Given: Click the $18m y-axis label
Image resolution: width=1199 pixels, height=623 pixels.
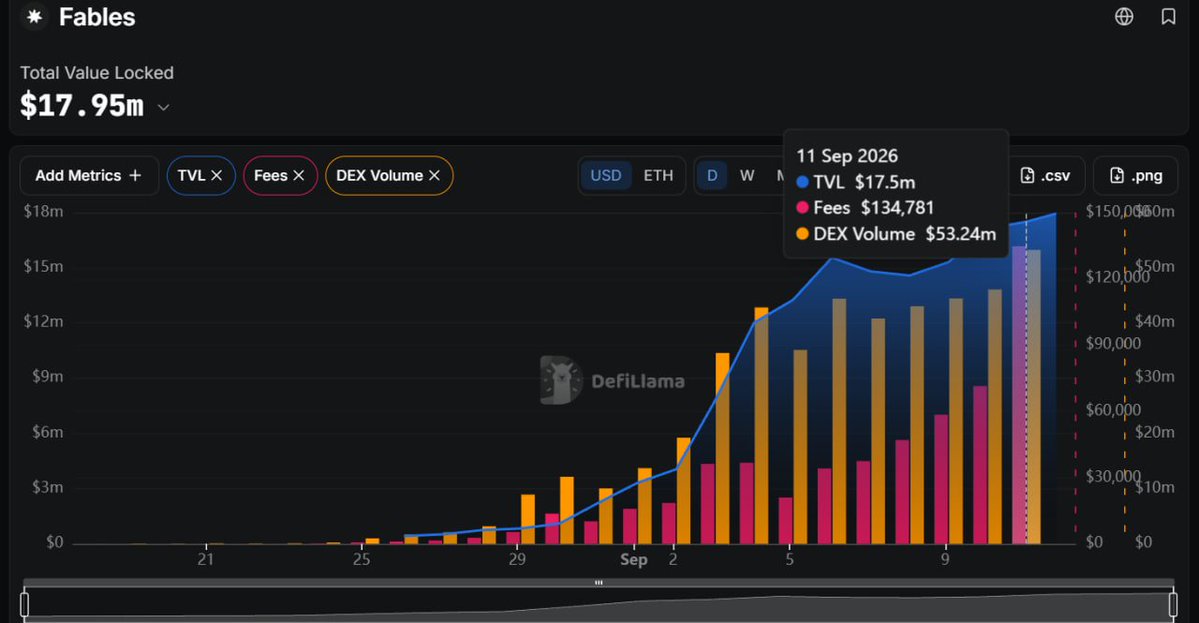Looking at the screenshot, I should point(44,211).
